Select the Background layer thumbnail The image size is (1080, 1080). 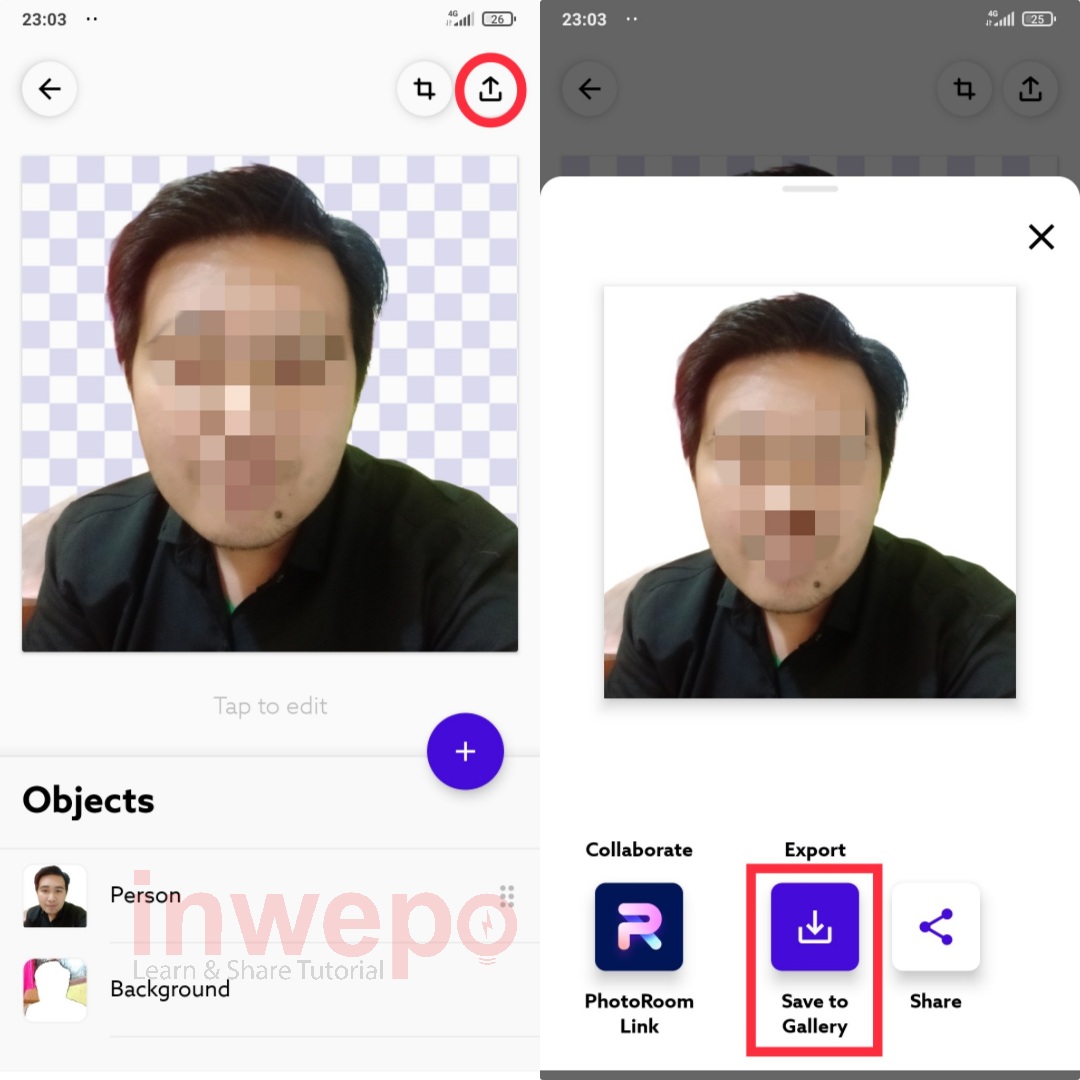click(55, 989)
